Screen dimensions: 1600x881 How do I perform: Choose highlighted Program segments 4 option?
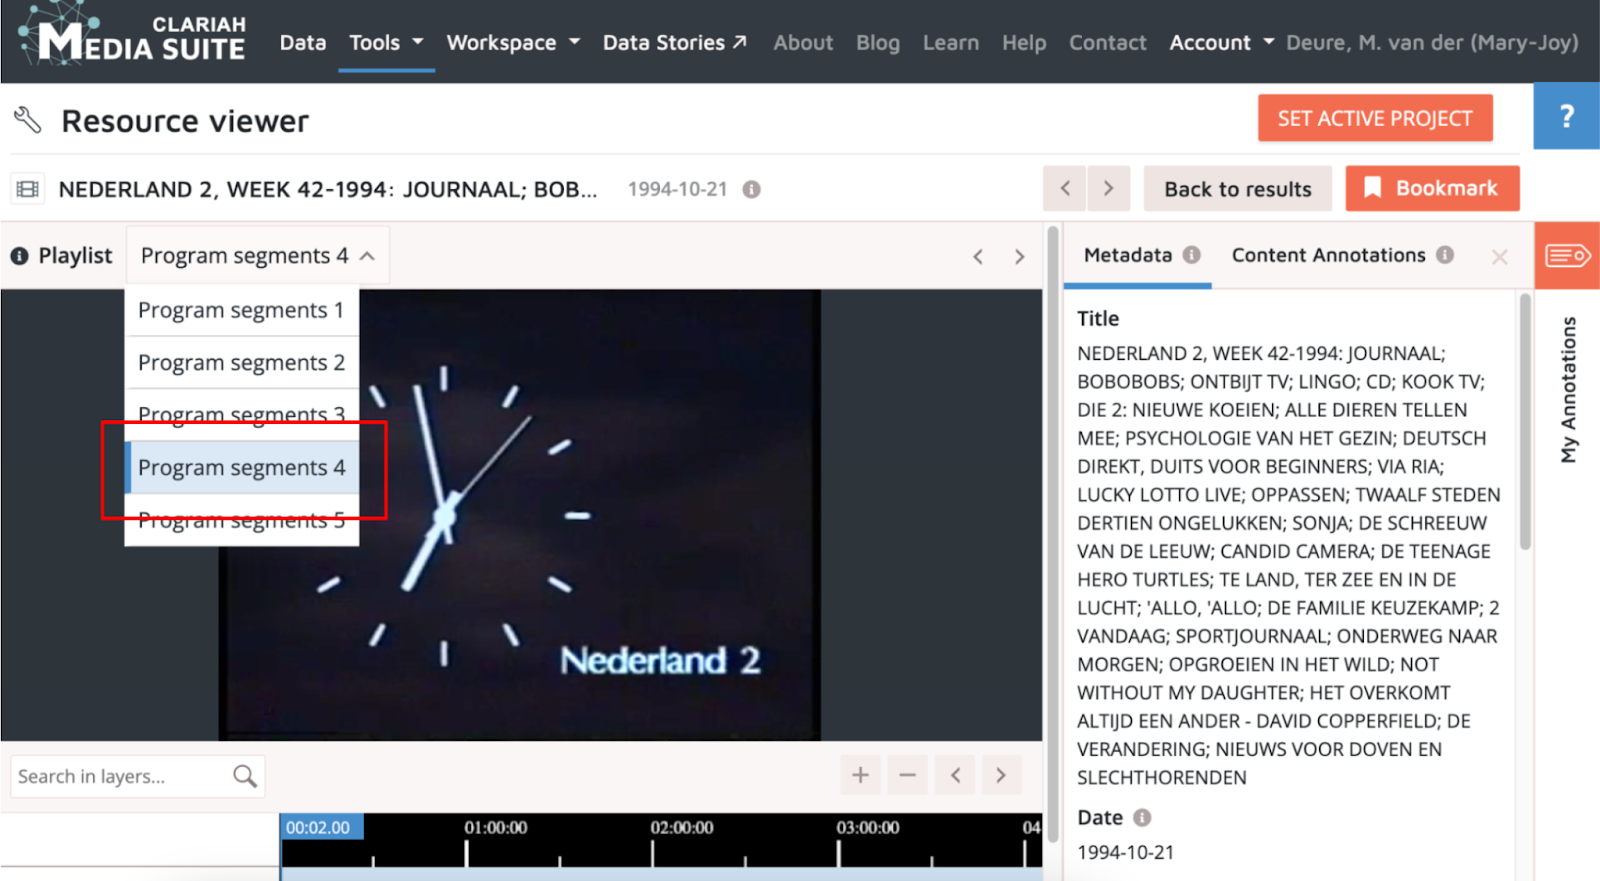click(x=241, y=467)
